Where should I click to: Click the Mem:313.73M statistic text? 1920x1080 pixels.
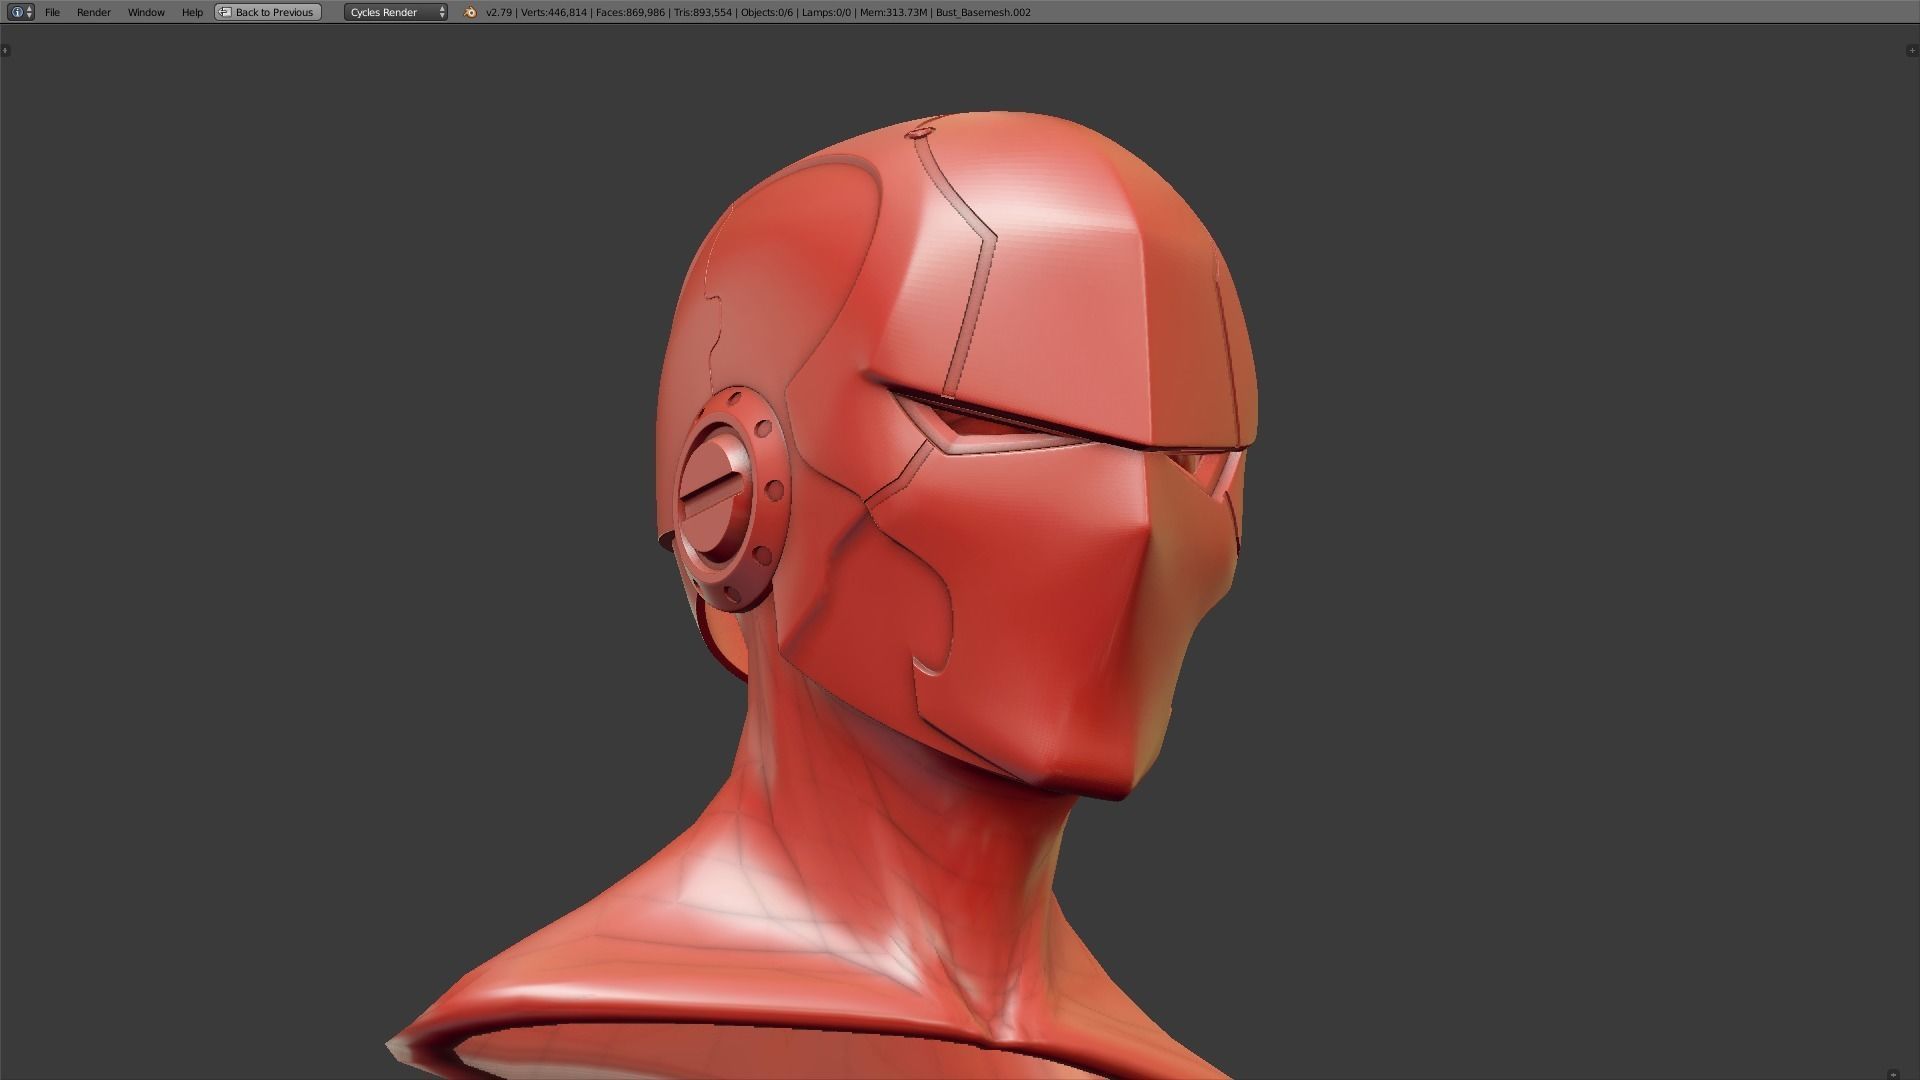(893, 12)
